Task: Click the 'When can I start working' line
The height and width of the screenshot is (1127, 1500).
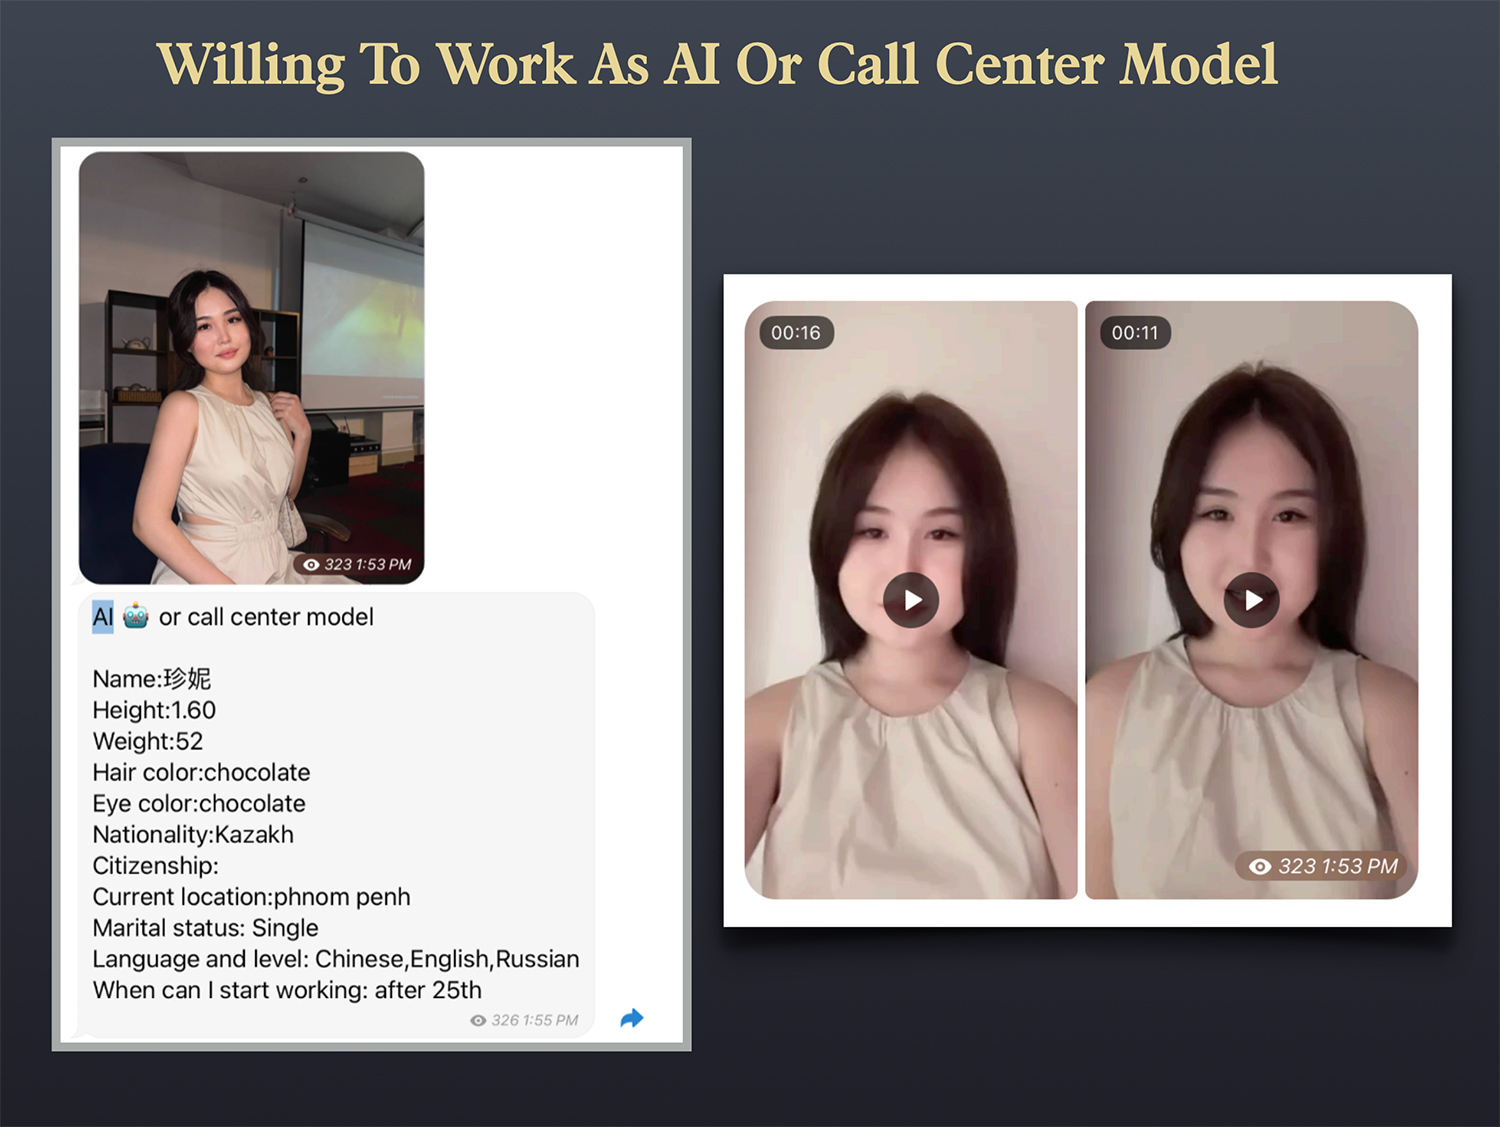Action: 287,989
